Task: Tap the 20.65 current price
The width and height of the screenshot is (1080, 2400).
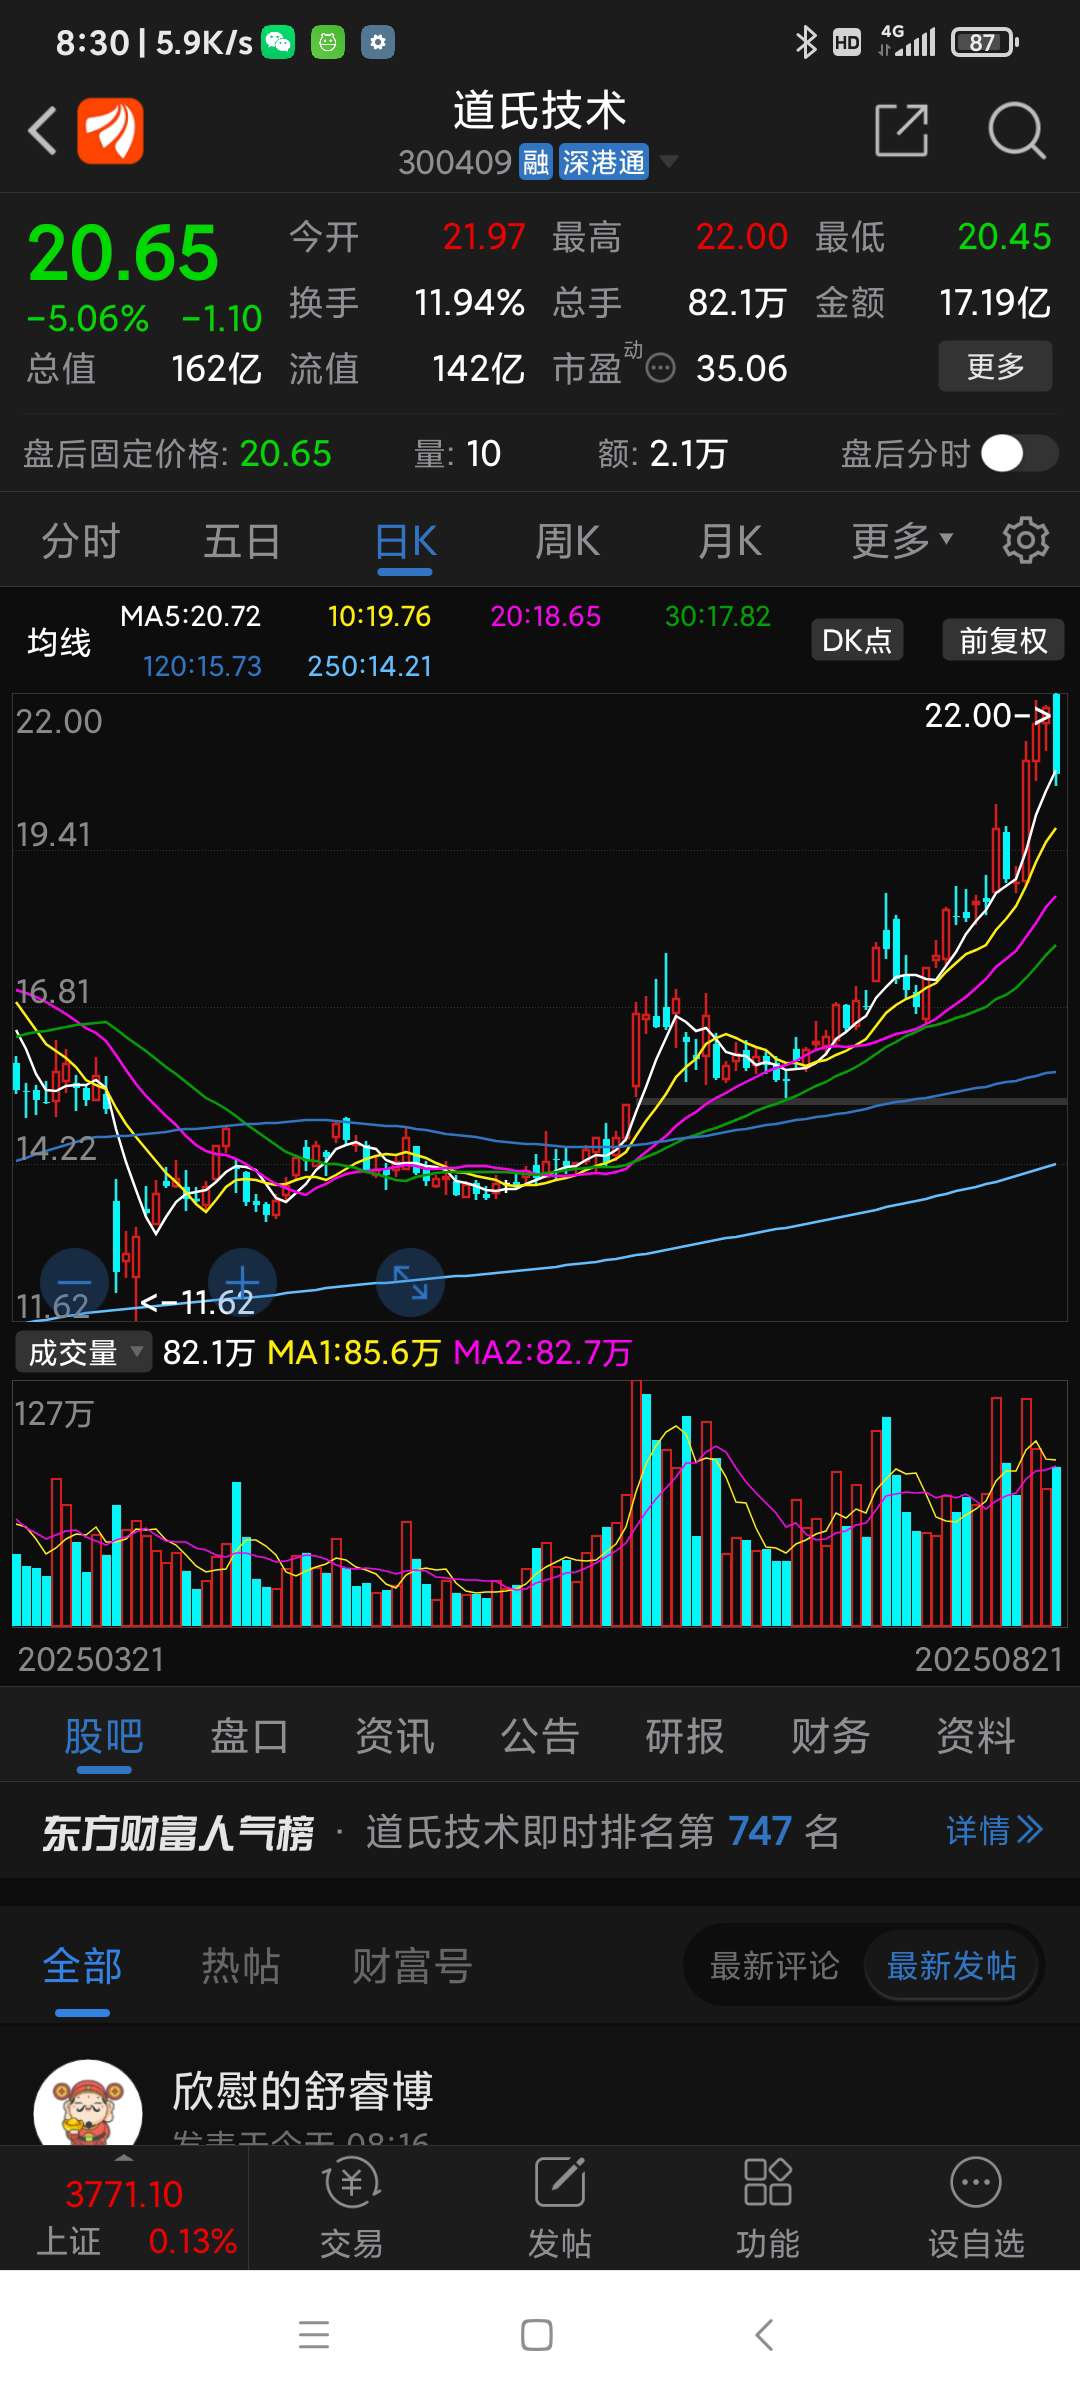Action: [123, 253]
